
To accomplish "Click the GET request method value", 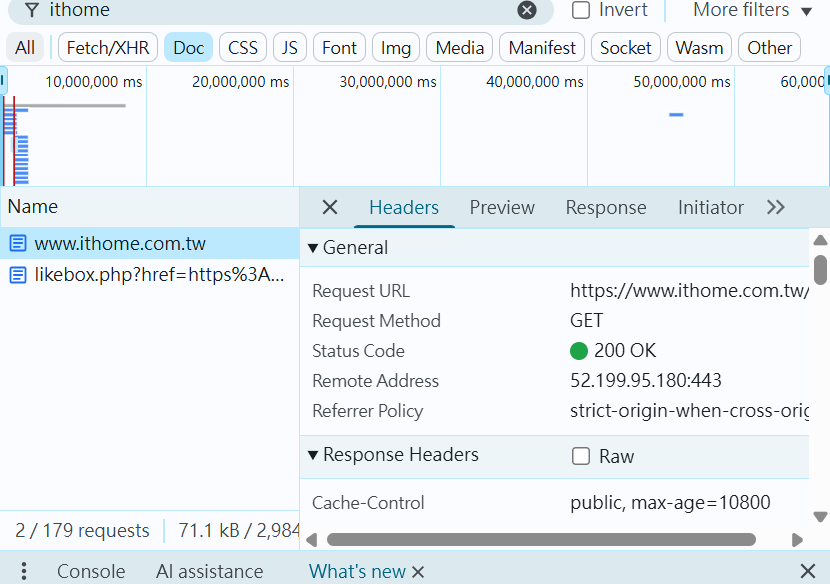I will click(587, 321).
